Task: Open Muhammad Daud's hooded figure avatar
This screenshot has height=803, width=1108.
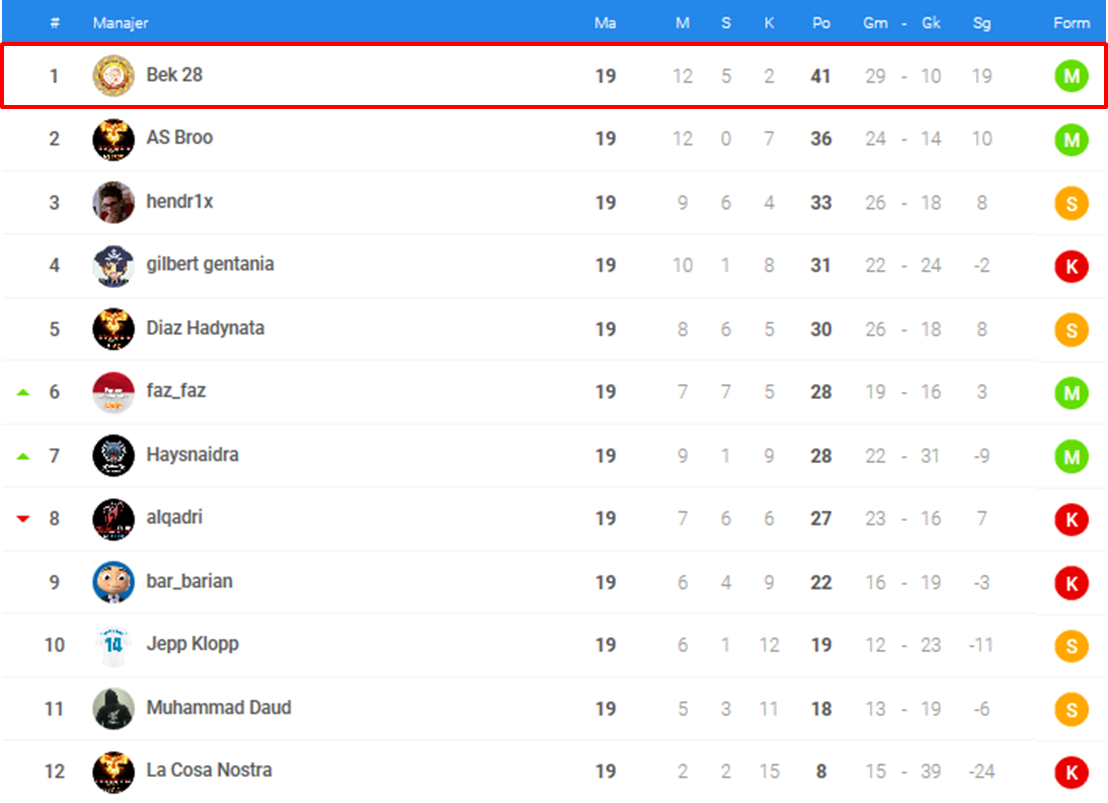Action: [x=113, y=708]
